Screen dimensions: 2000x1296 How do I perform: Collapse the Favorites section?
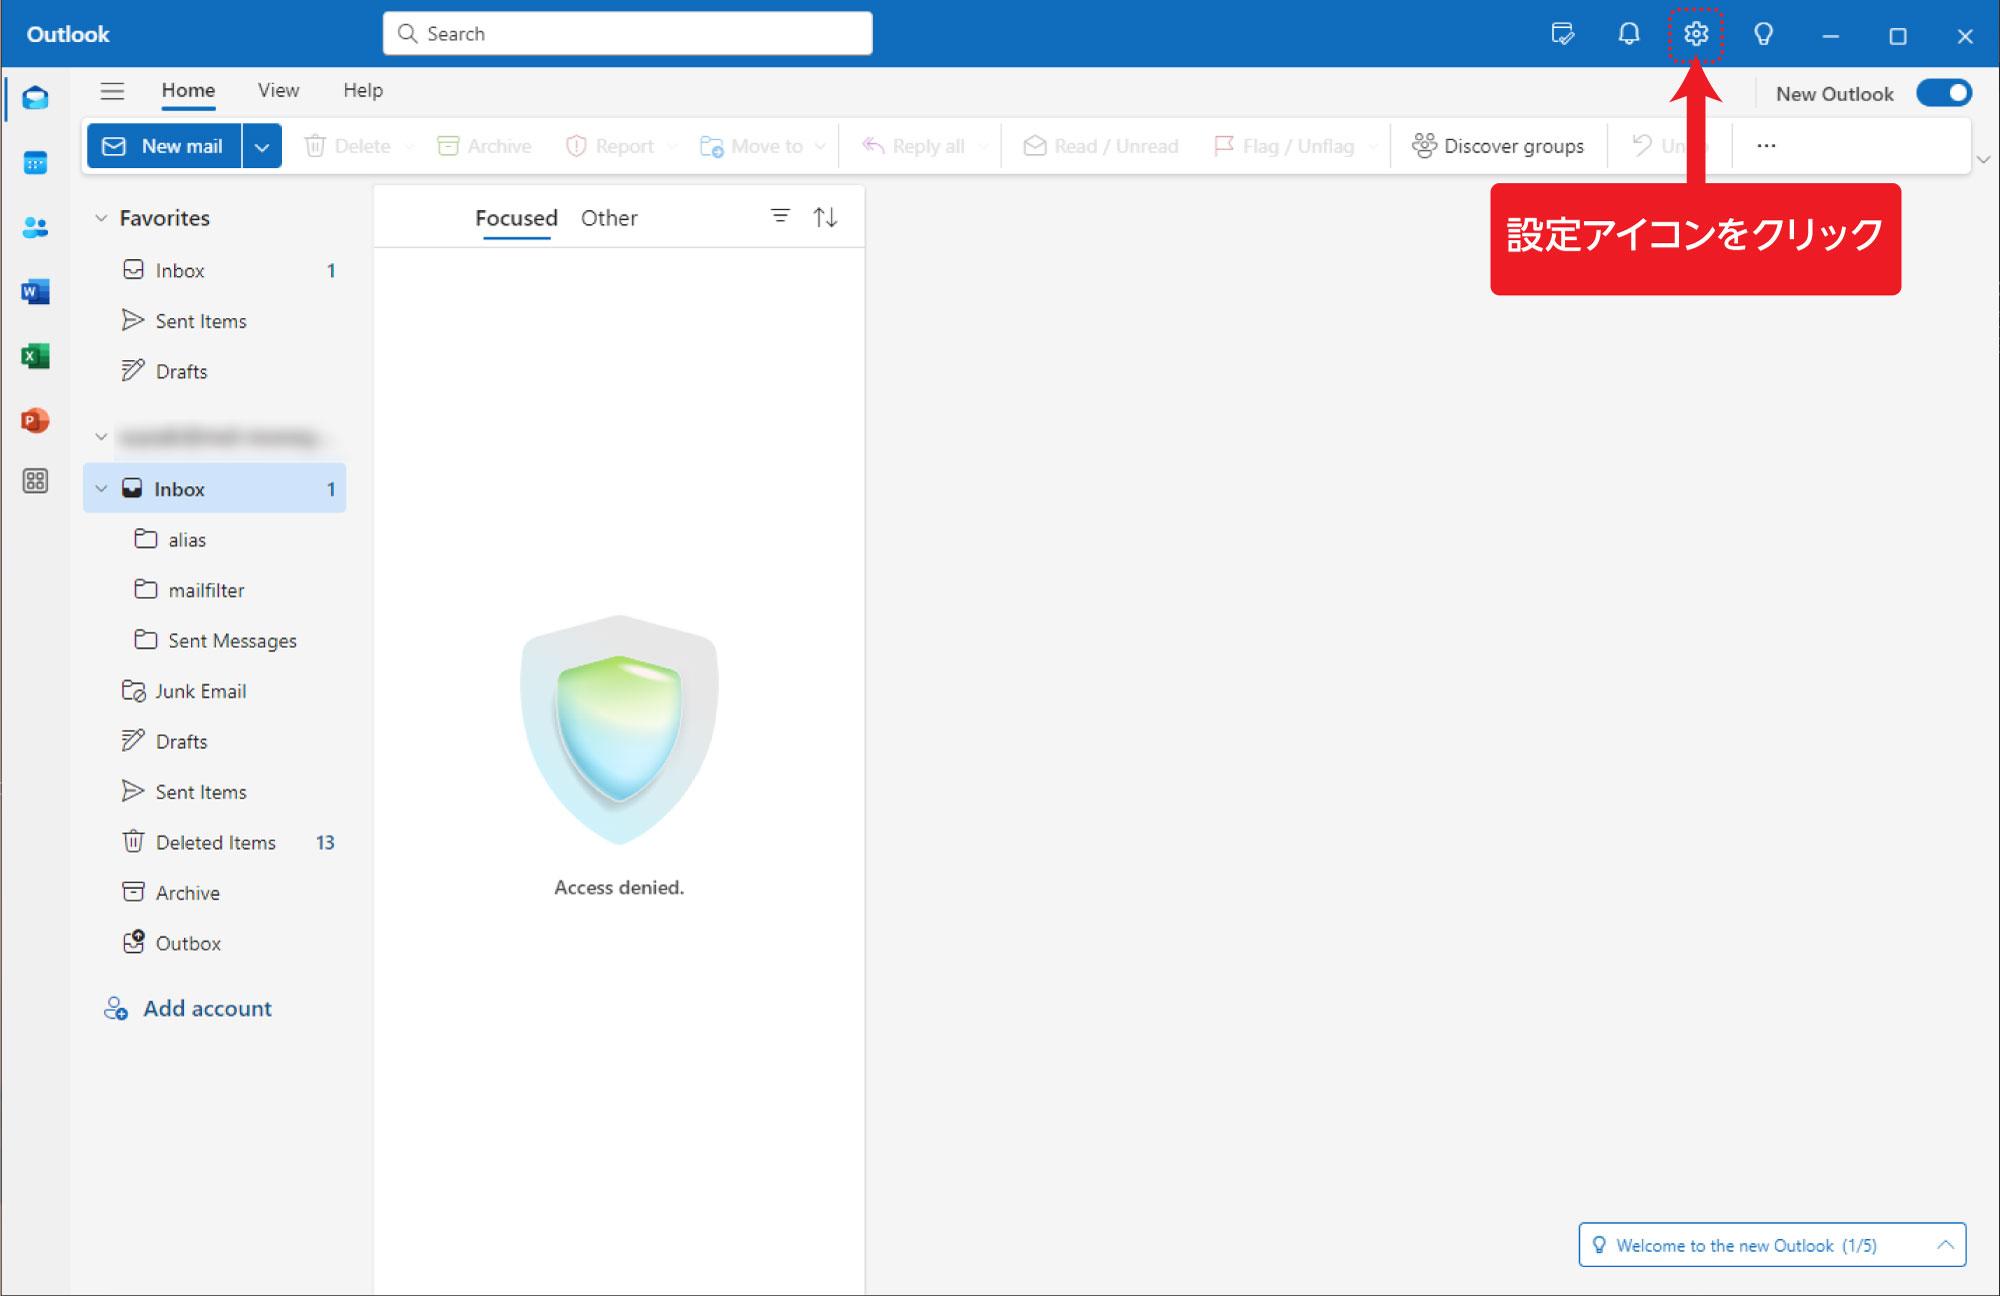100,218
